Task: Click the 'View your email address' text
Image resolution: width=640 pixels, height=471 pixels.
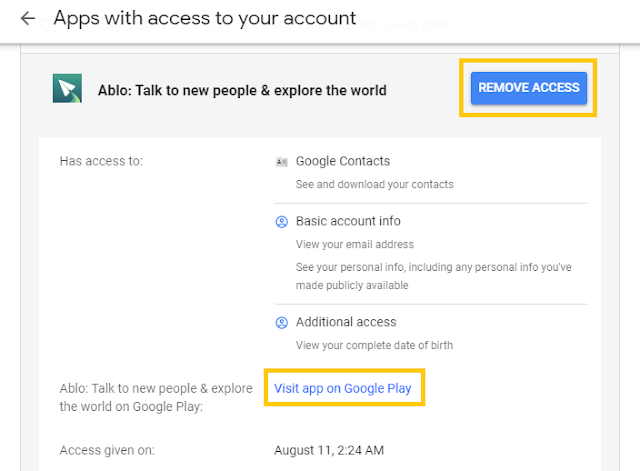Action: coord(354,244)
